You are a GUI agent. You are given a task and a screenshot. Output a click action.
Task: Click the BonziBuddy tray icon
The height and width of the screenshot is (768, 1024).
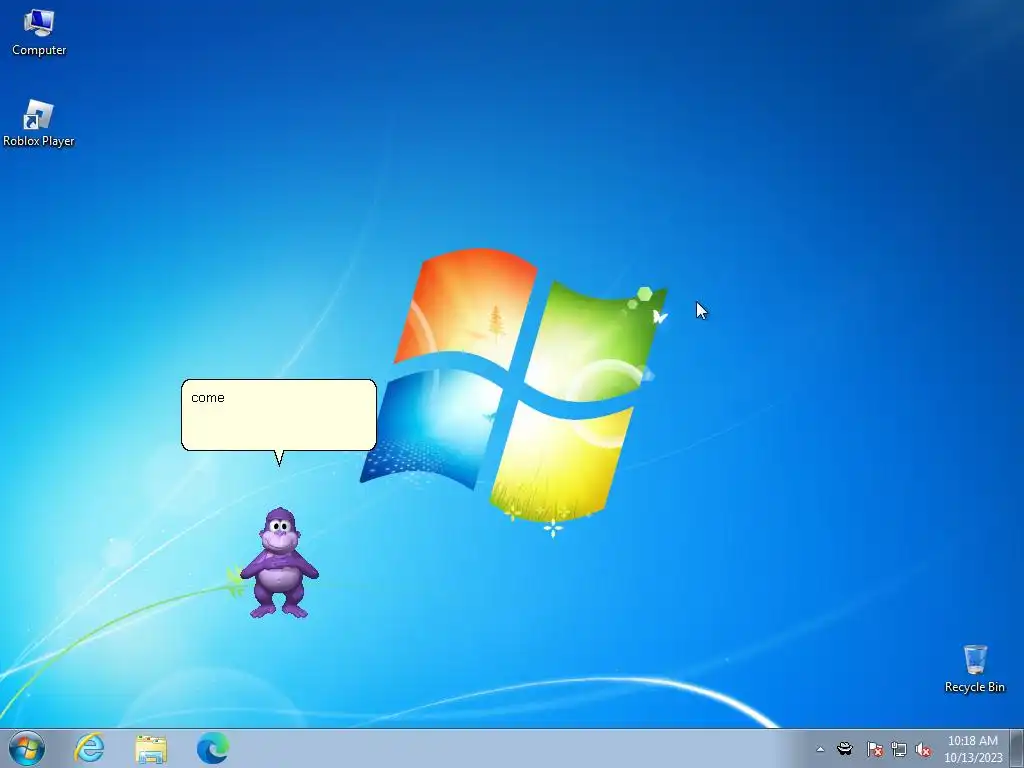(x=845, y=748)
